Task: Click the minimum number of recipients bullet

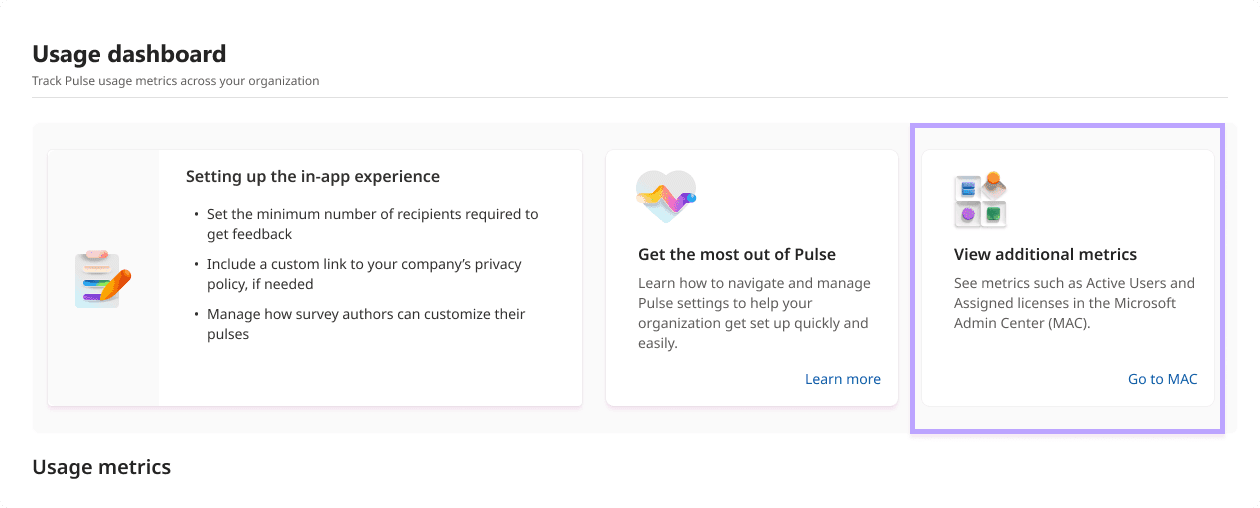Action: (372, 223)
